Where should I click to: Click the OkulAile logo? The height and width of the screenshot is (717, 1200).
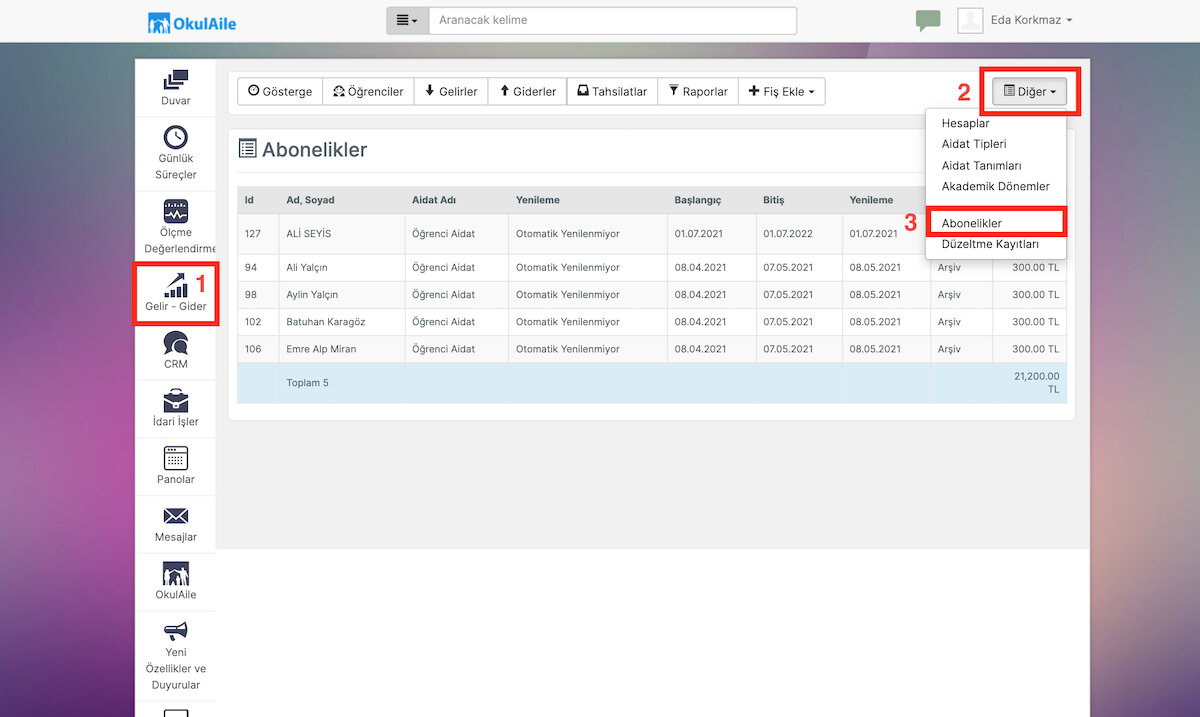(192, 22)
